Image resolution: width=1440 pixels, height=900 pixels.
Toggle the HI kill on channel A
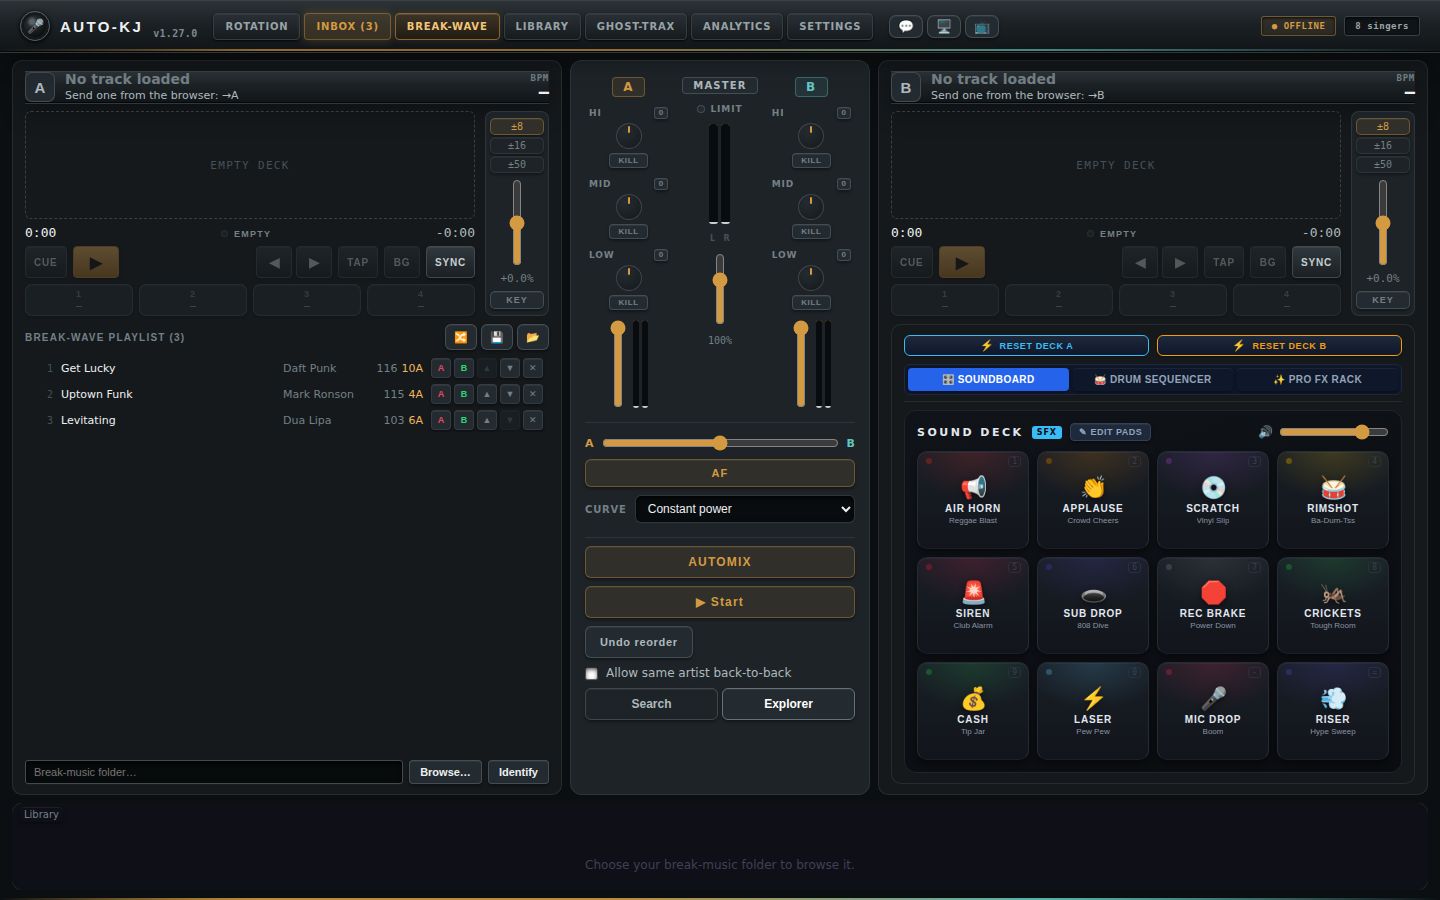[628, 160]
